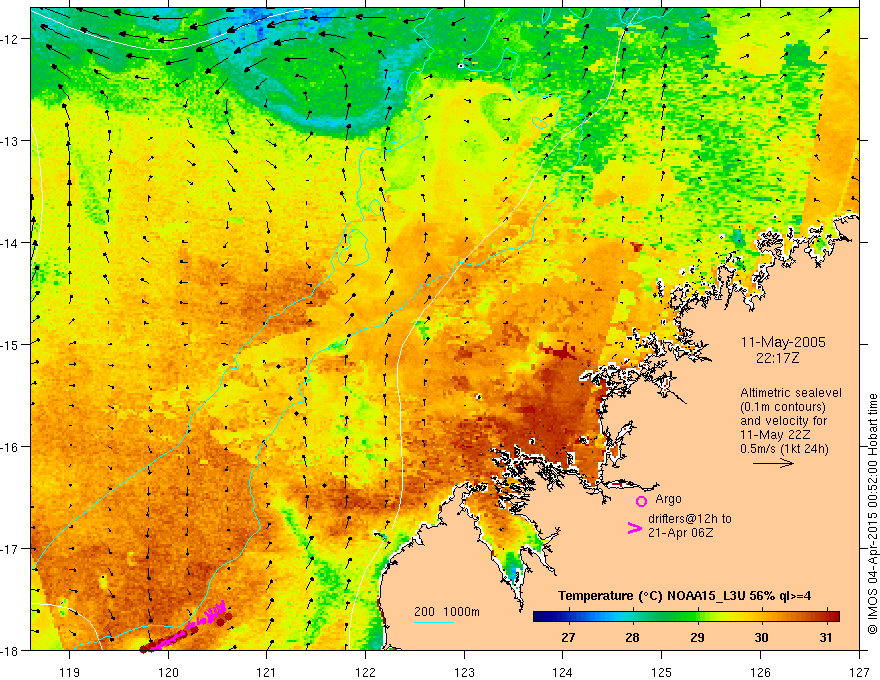Click the longitude axis label 123
The image size is (880, 680).
coord(464,672)
